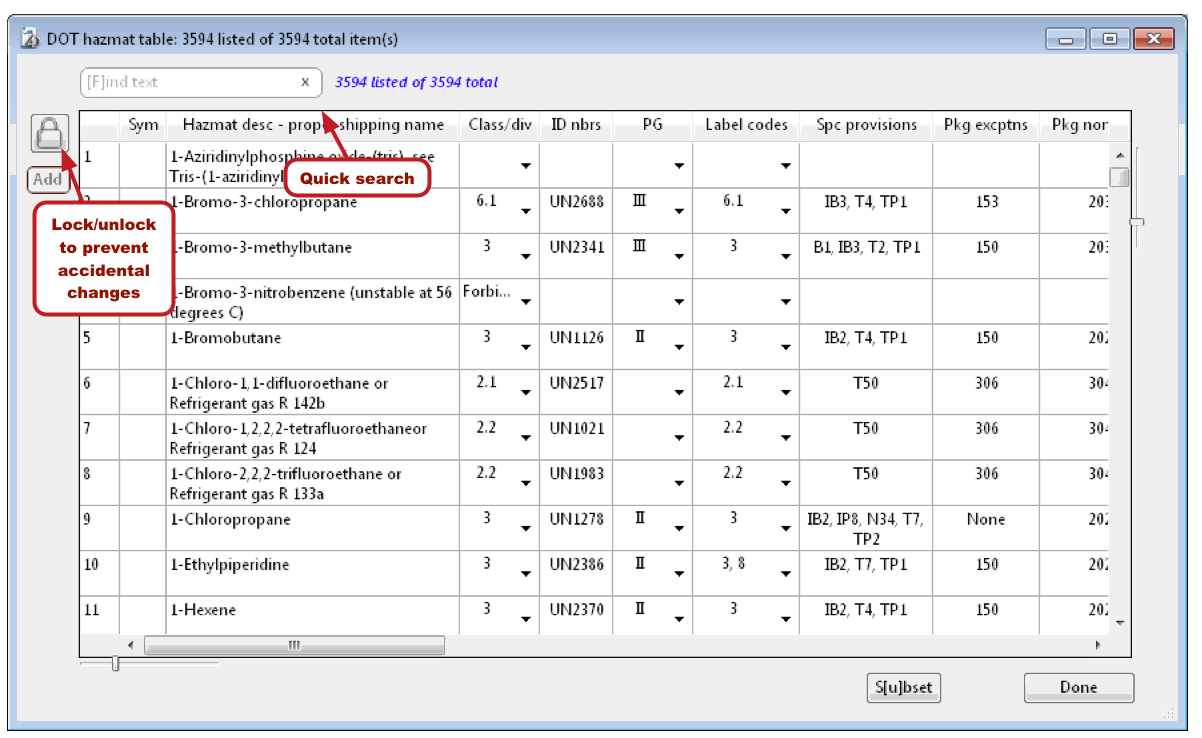Select the 1-Hexene description cell

pyautogui.click(x=313, y=614)
